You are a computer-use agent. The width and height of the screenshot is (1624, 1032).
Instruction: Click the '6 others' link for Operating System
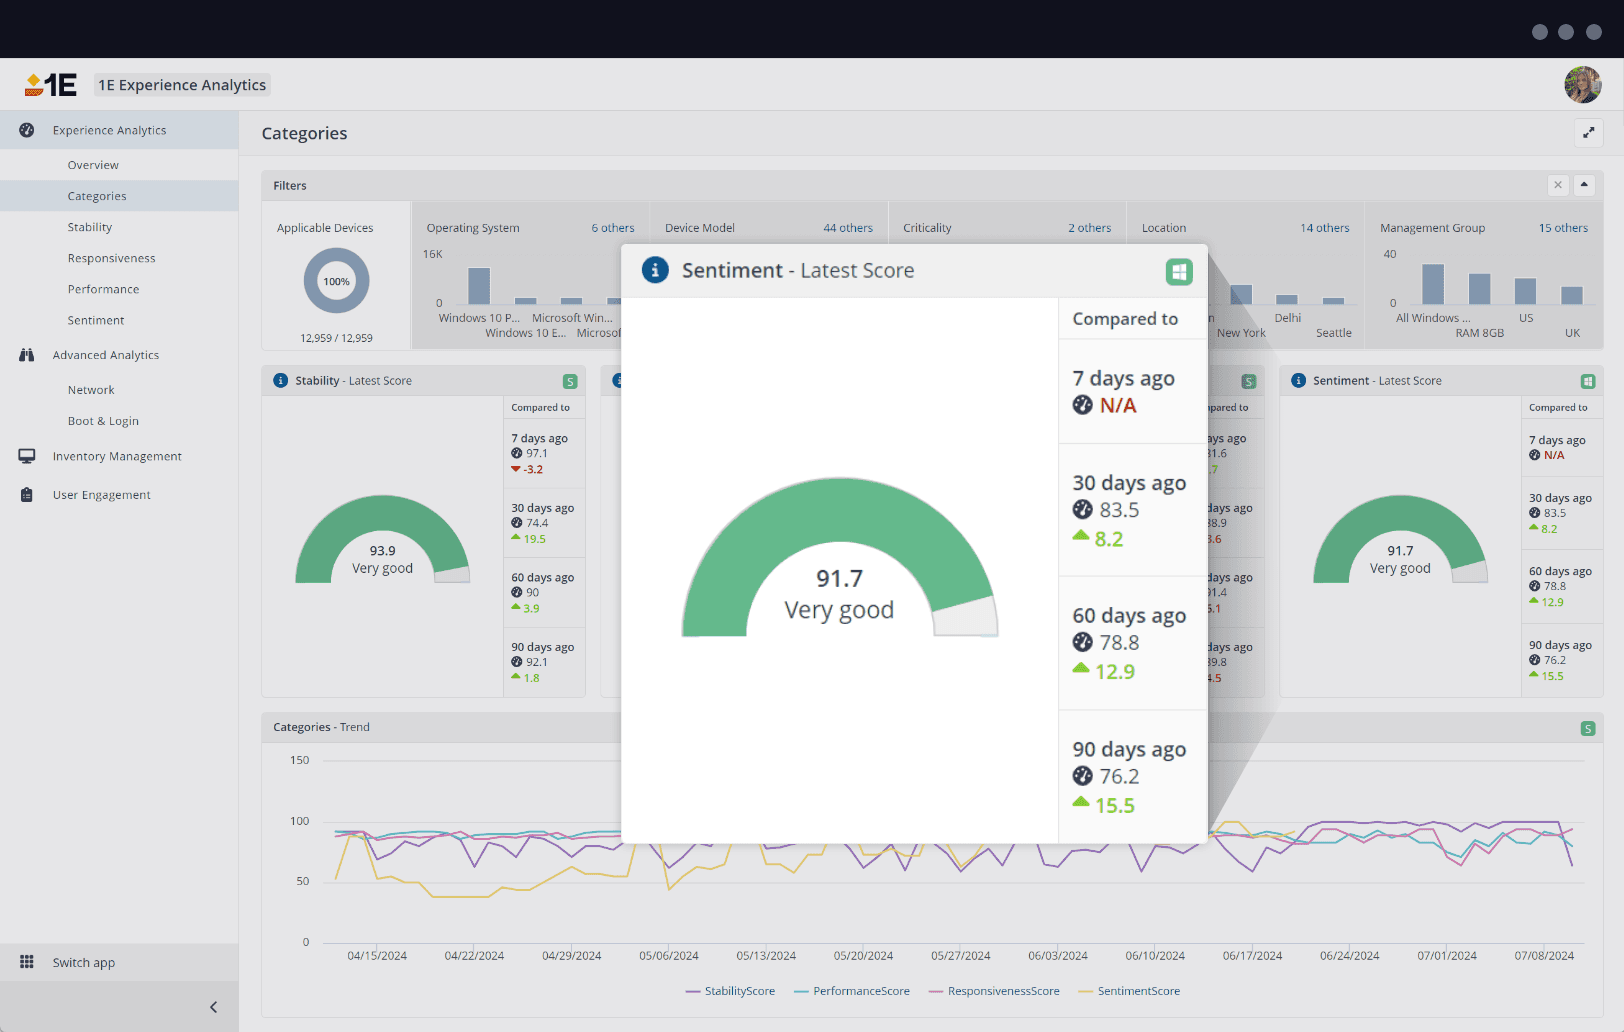pos(613,228)
